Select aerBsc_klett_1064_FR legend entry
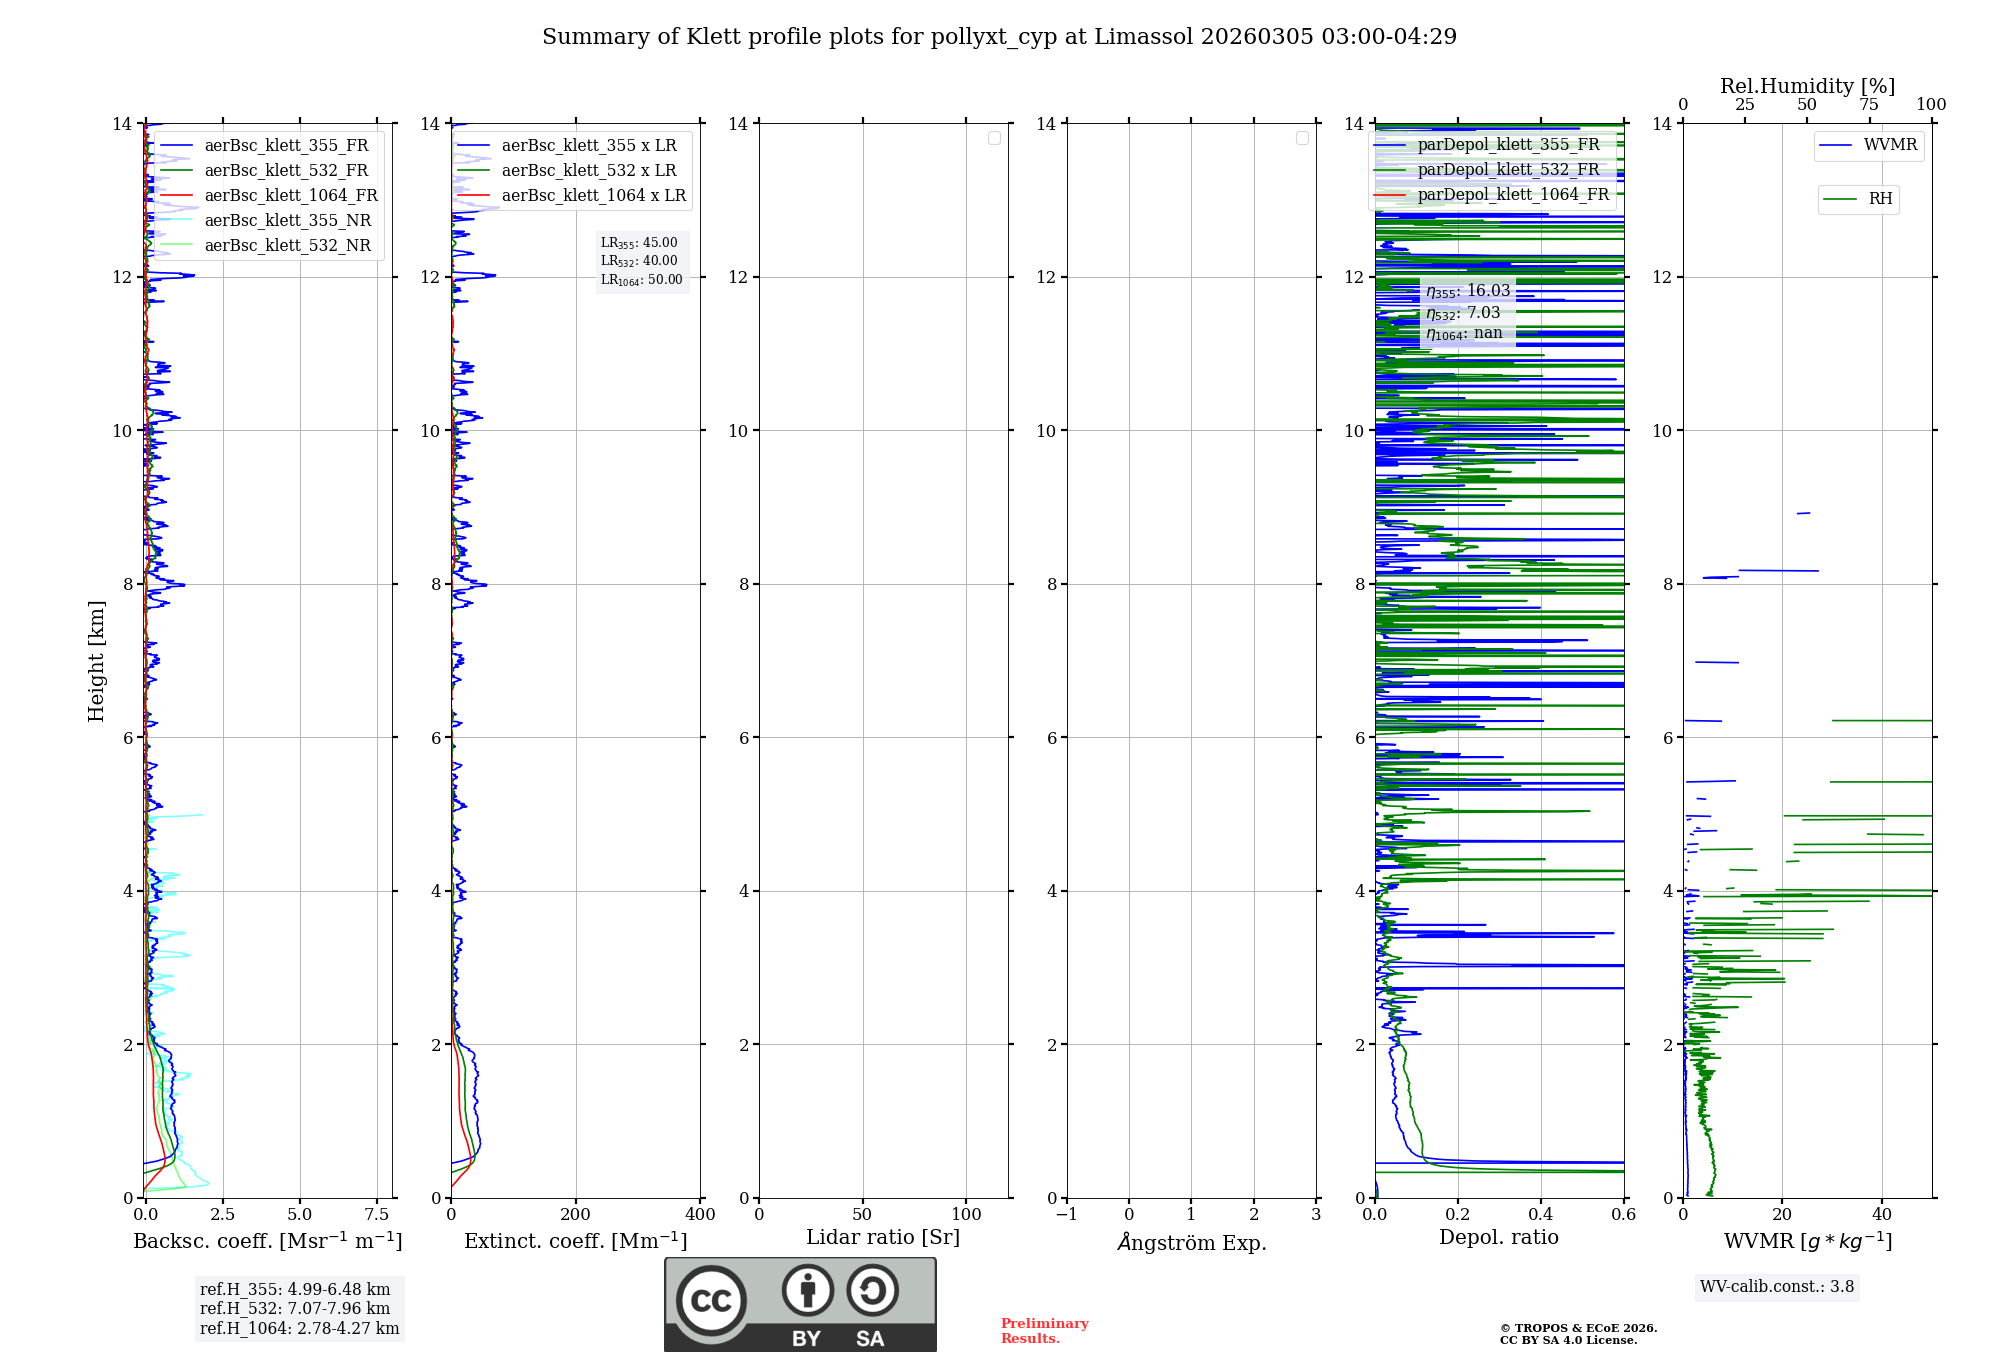The image size is (2000, 1360). point(291,196)
